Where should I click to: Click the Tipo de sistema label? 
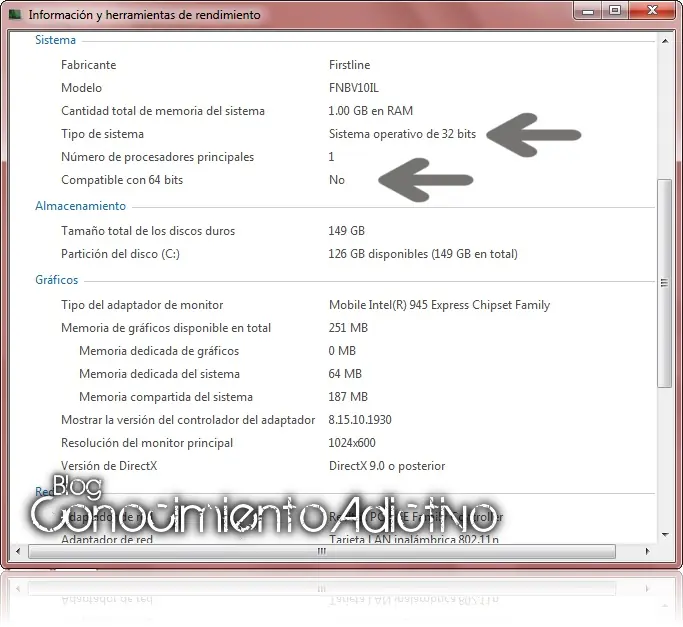pos(102,134)
